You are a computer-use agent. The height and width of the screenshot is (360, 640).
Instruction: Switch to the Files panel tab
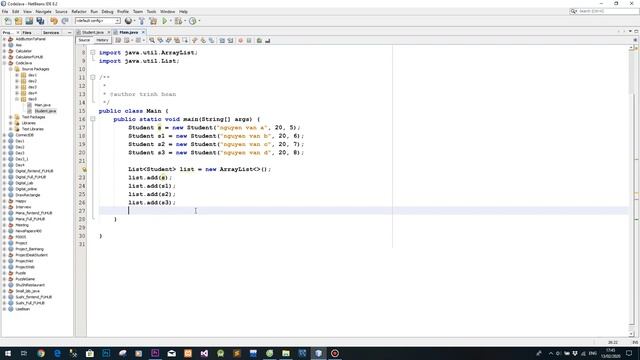tap(27, 32)
